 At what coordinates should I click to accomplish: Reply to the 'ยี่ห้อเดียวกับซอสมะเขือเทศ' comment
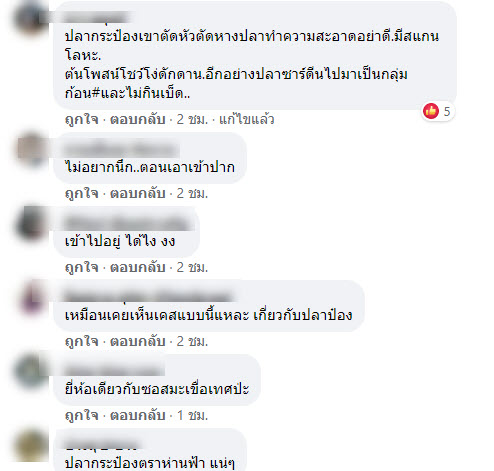click(138, 415)
